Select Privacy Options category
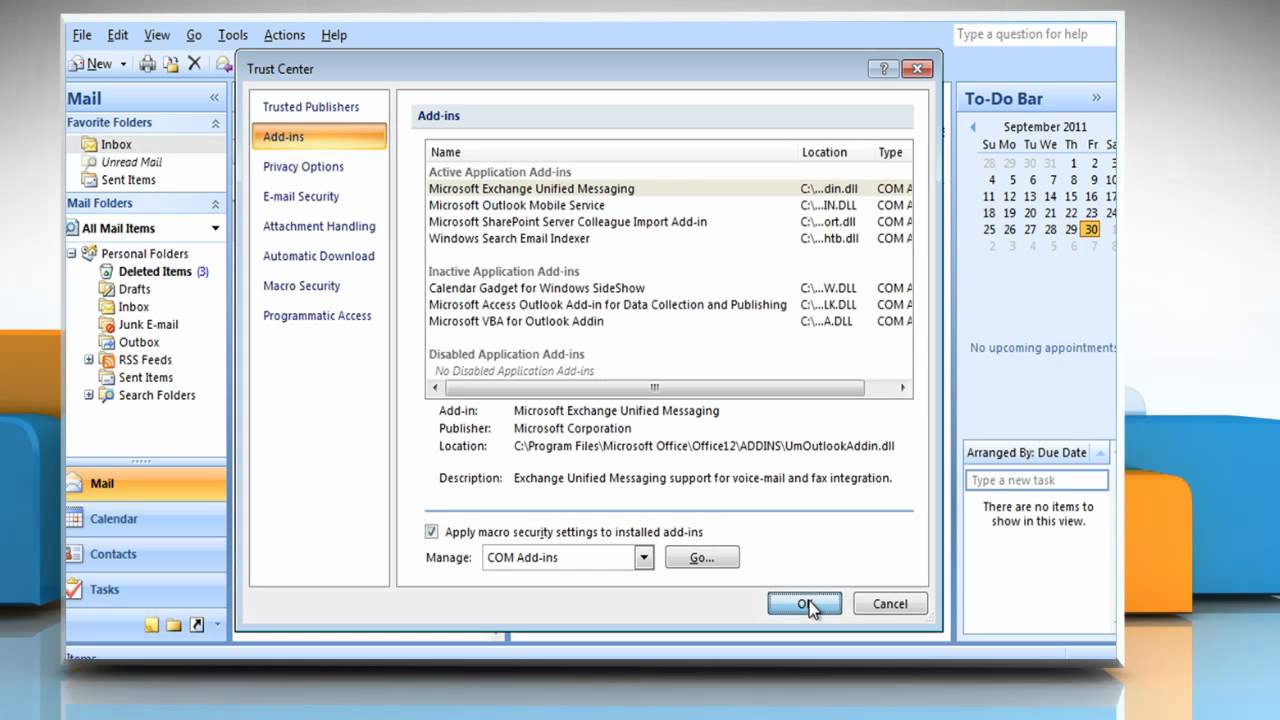Viewport: 1280px width, 720px height. click(303, 167)
